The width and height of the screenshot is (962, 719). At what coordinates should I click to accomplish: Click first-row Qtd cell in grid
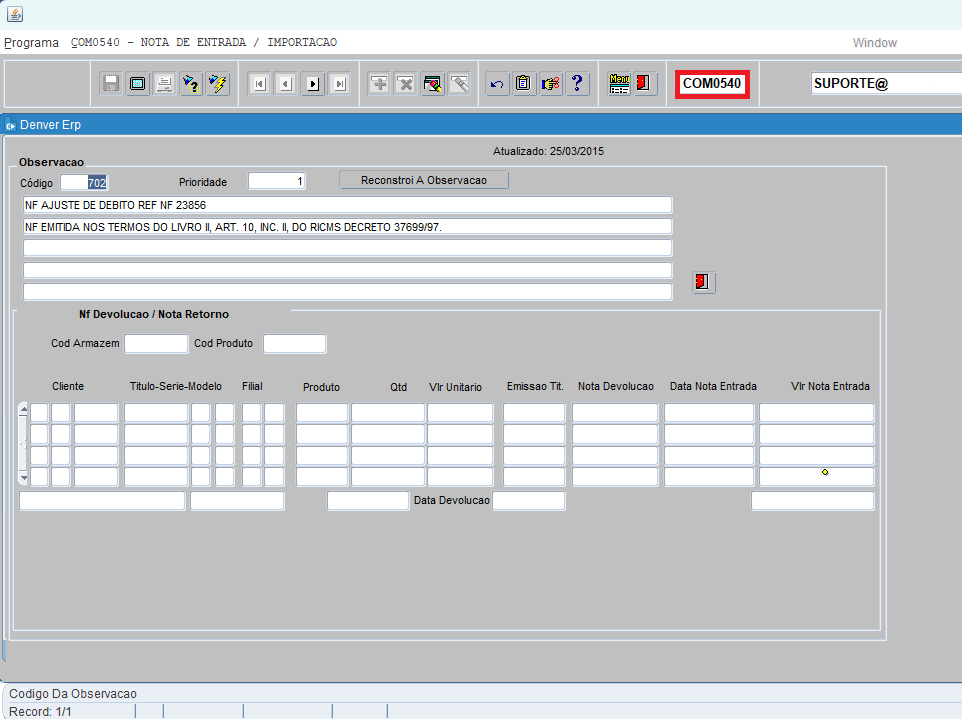pyautogui.click(x=388, y=413)
